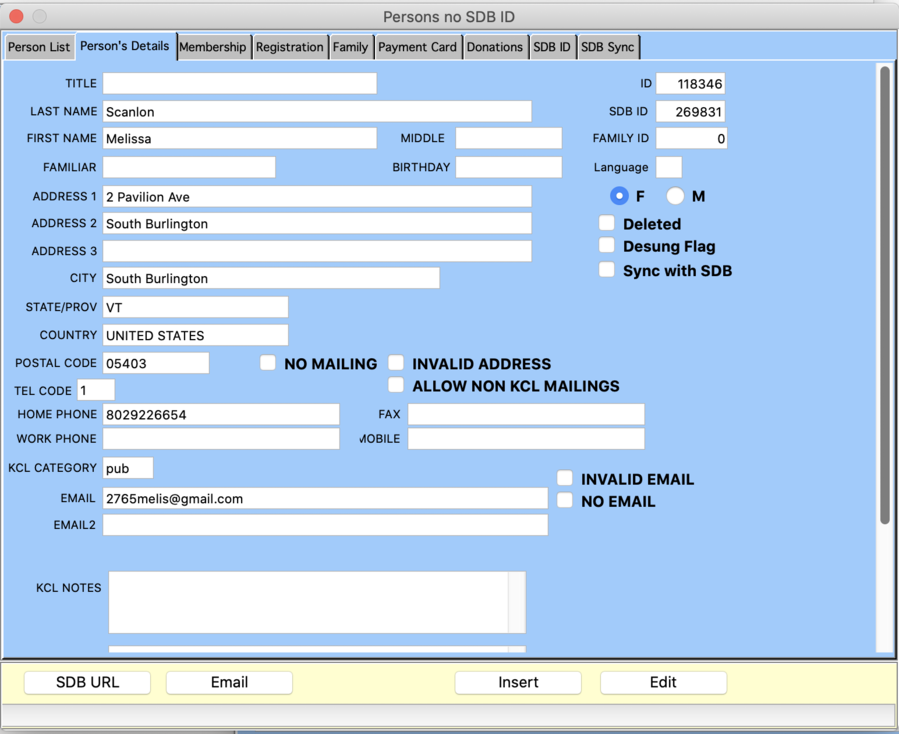Switch to the Payment Card tab

pos(417,46)
